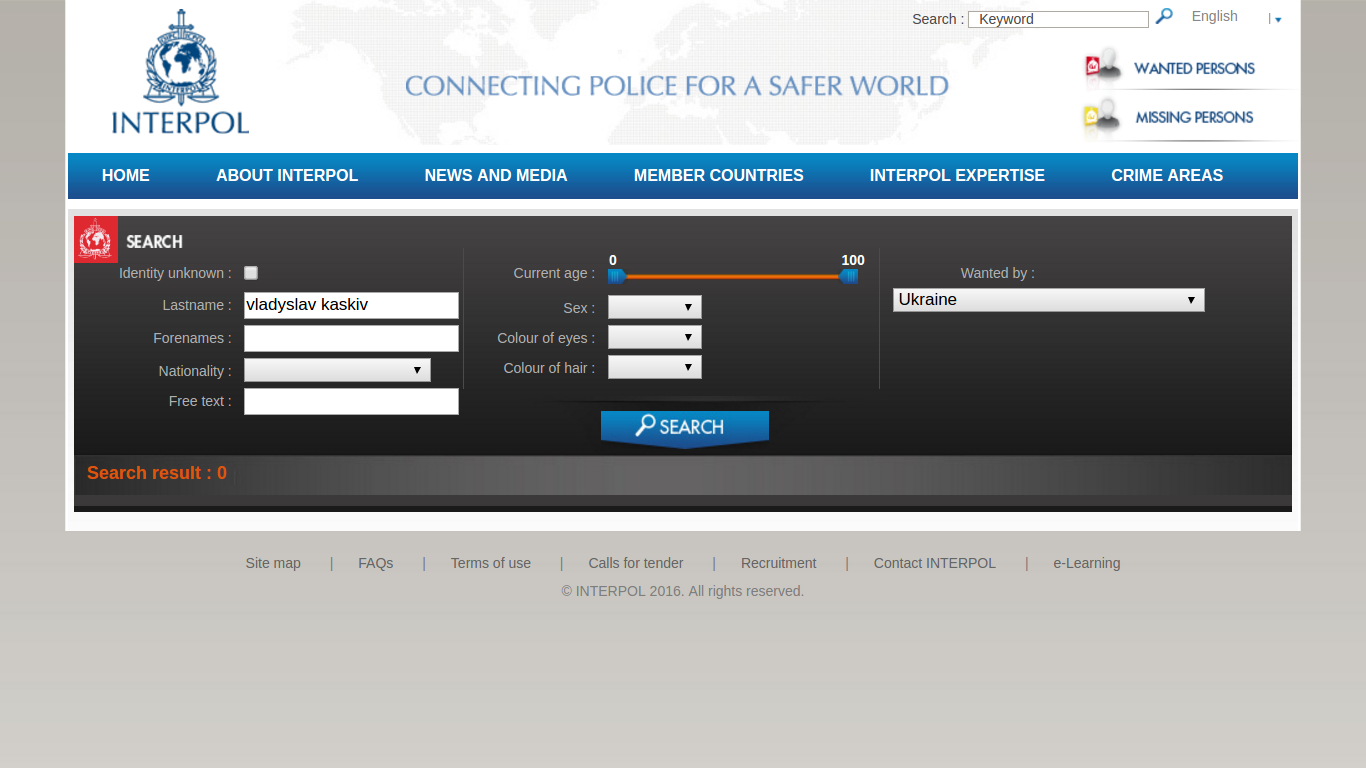
Task: Open the INTERPOL EXPERTISE menu
Action: coord(957,175)
